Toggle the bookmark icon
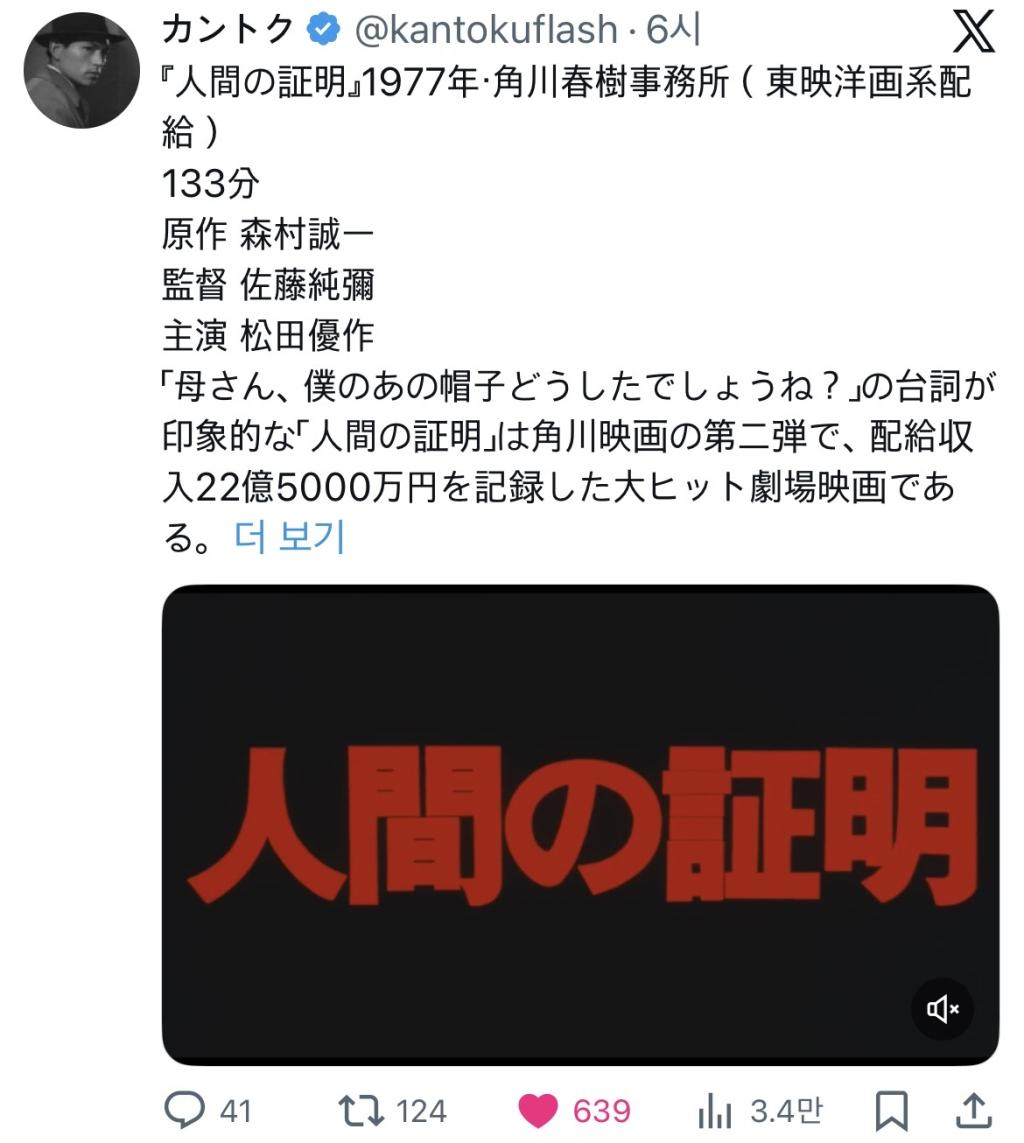This screenshot has width=1024, height=1143. pos(891,1111)
